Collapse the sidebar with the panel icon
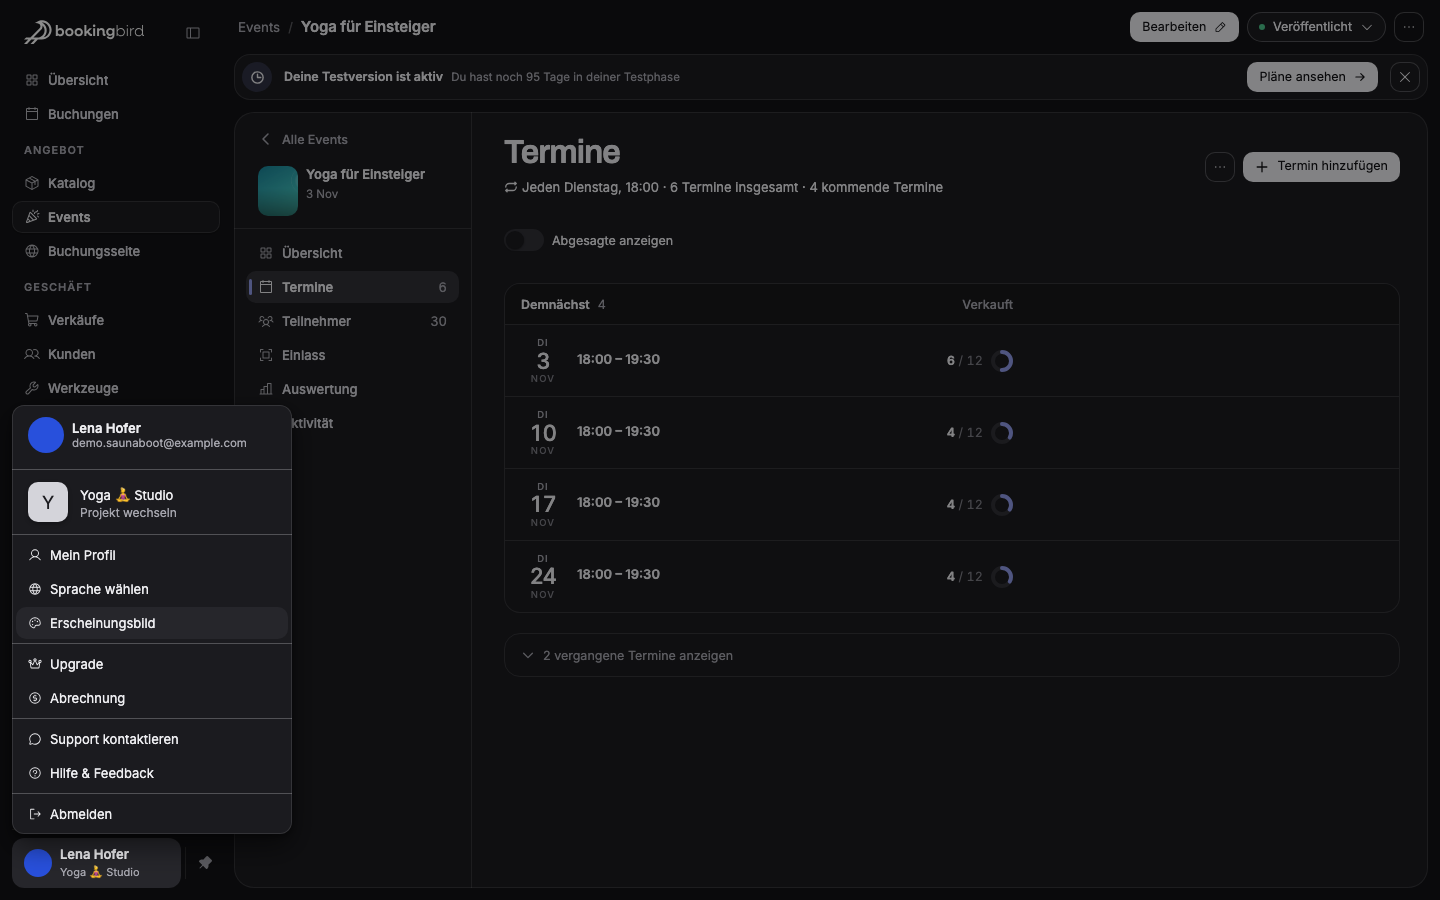1440x900 pixels. pos(193,33)
